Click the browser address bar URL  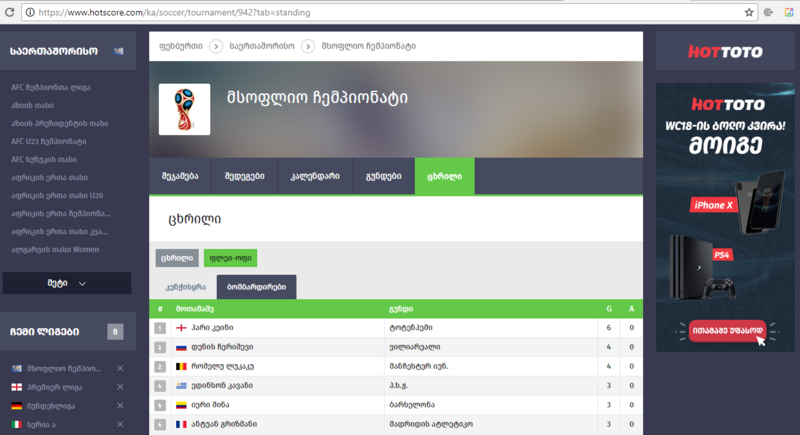pos(174,12)
